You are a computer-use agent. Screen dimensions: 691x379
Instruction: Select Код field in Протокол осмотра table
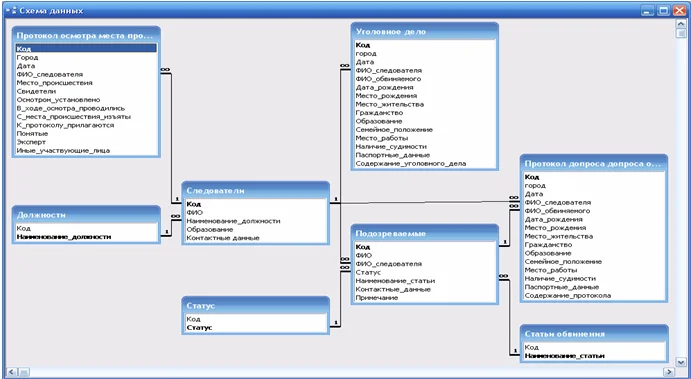pyautogui.click(x=86, y=49)
